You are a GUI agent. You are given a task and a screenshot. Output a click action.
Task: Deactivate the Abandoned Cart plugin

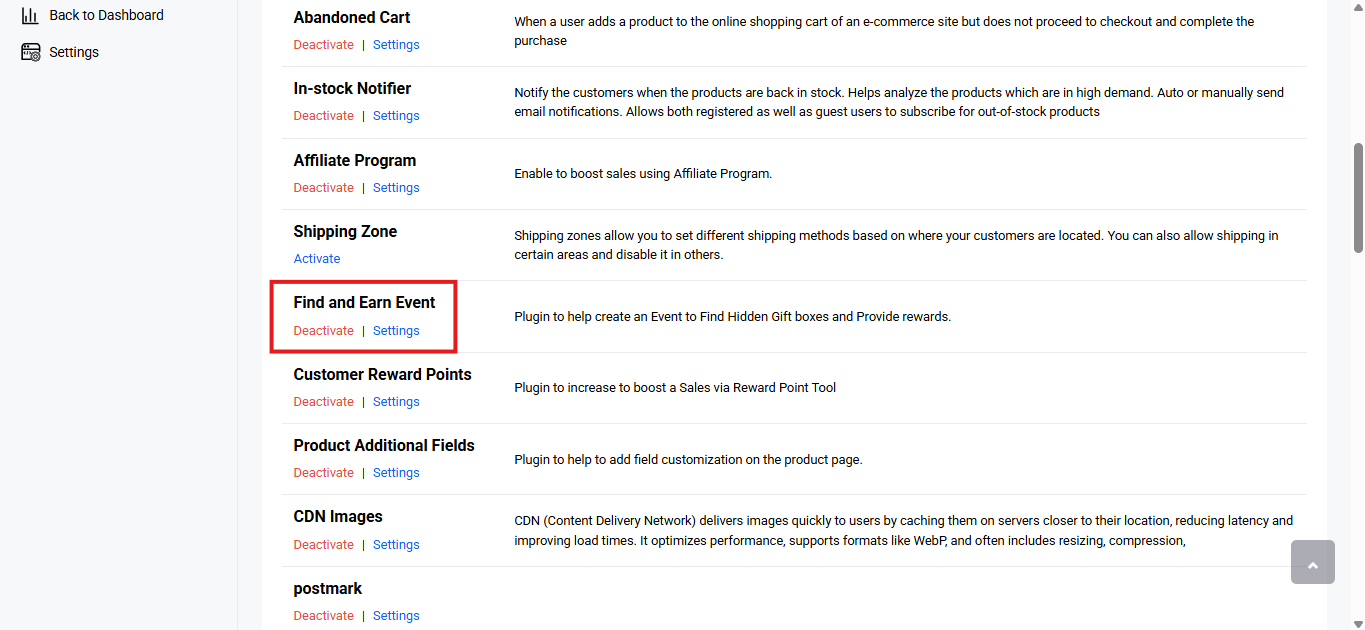pos(323,45)
